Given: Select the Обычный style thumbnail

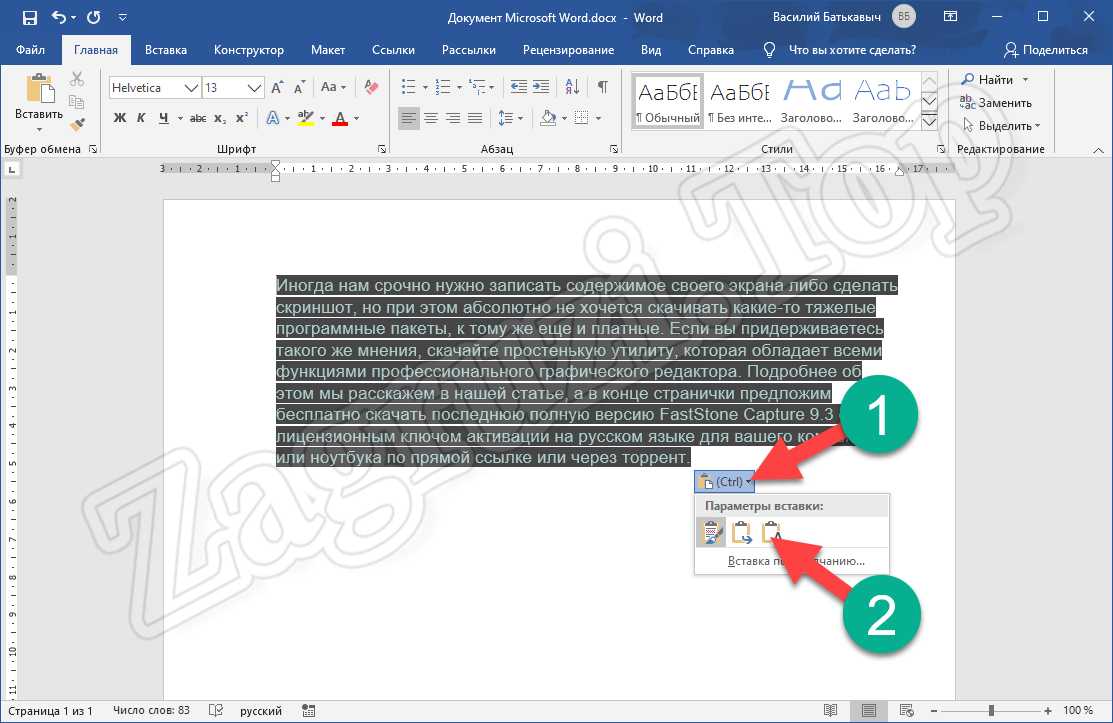Looking at the screenshot, I should (668, 101).
